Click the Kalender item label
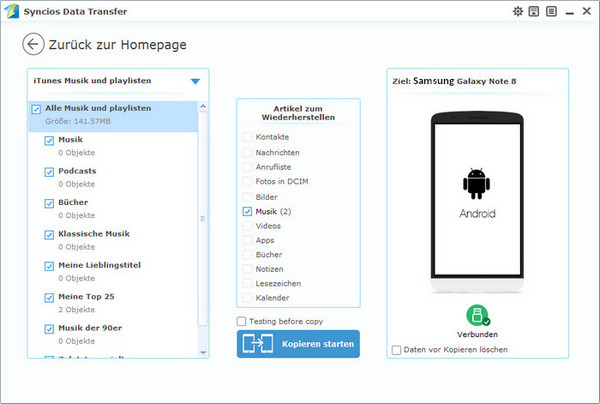 [272, 298]
